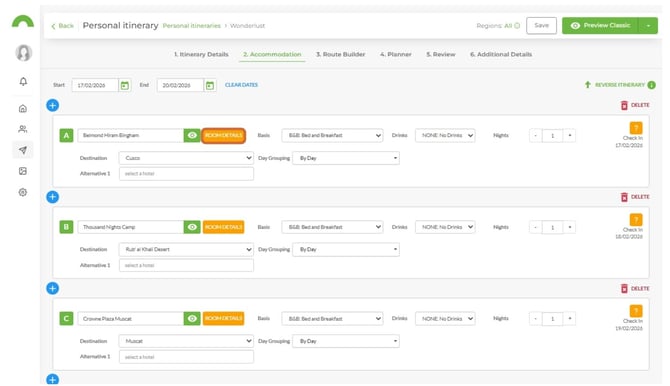Viewport: 670px width, 386px height.
Task: Toggle eye preview for Thousand Nights Camp
Action: 192,227
